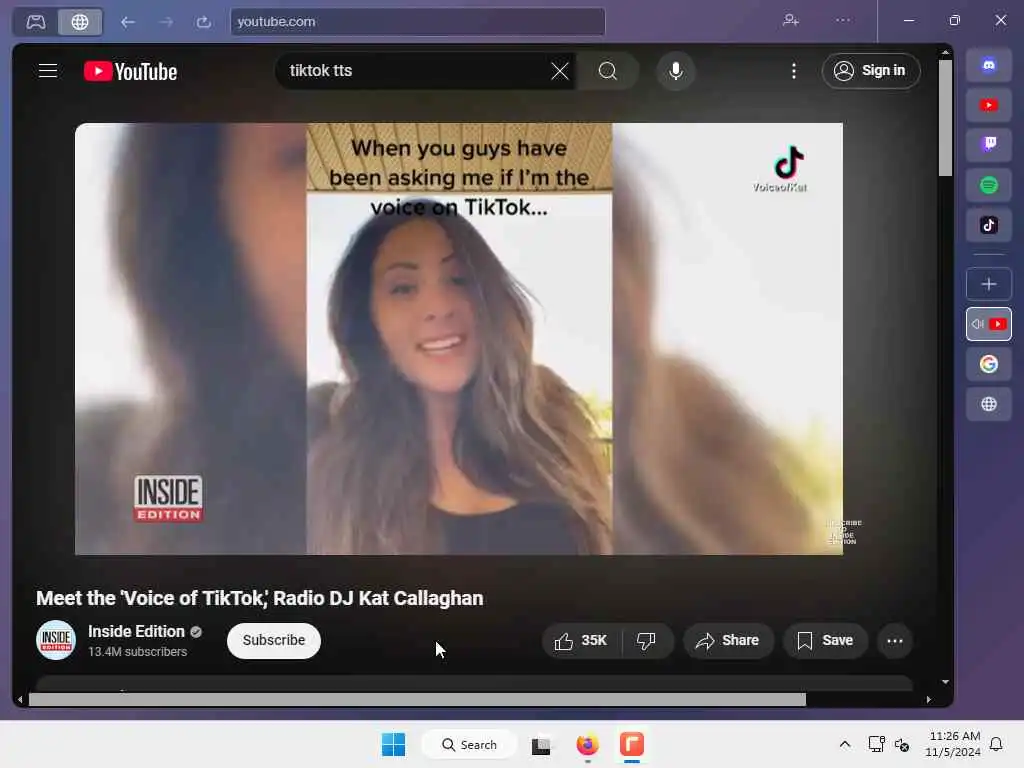This screenshot has width=1024, height=768.
Task: Reload the page with refresh icon
Action: coord(204,22)
